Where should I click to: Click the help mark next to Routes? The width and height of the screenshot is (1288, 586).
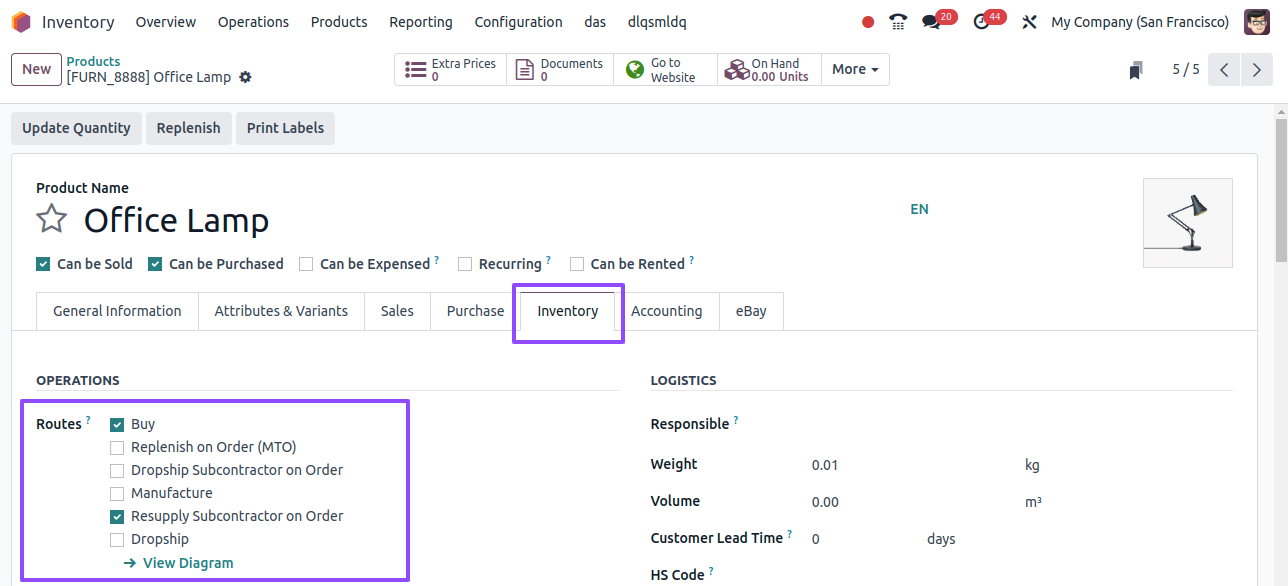[88, 420]
